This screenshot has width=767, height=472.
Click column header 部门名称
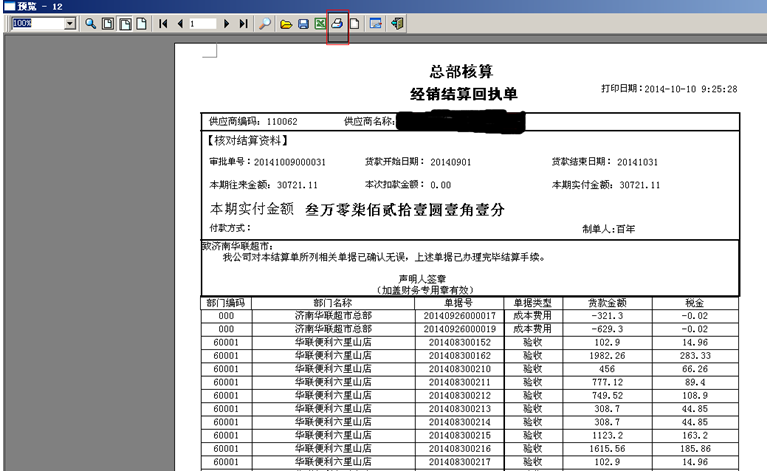pyautogui.click(x=333, y=302)
